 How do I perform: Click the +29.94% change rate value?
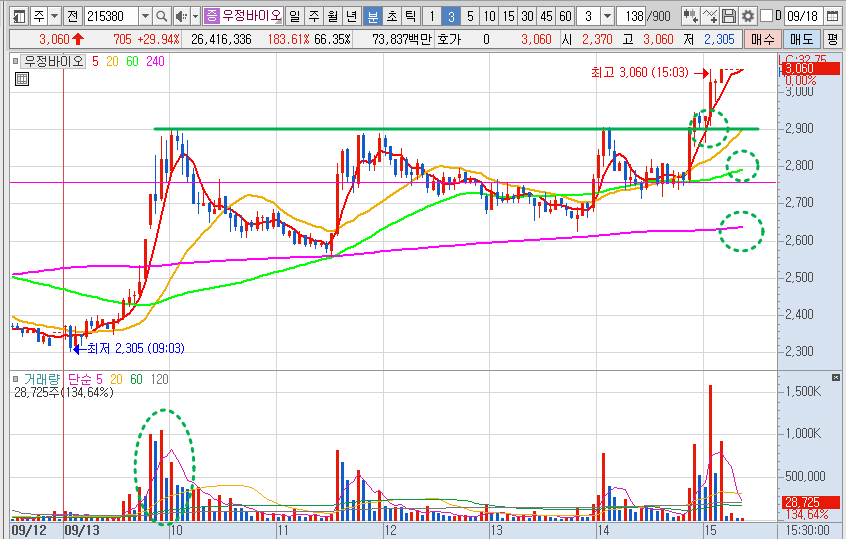[x=159, y=39]
